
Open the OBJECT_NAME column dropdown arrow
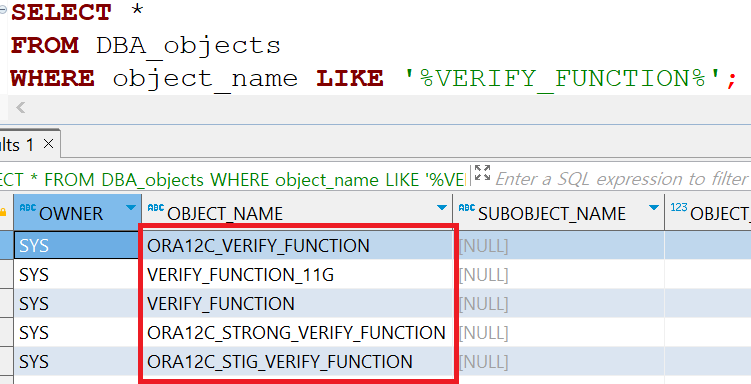(442, 208)
